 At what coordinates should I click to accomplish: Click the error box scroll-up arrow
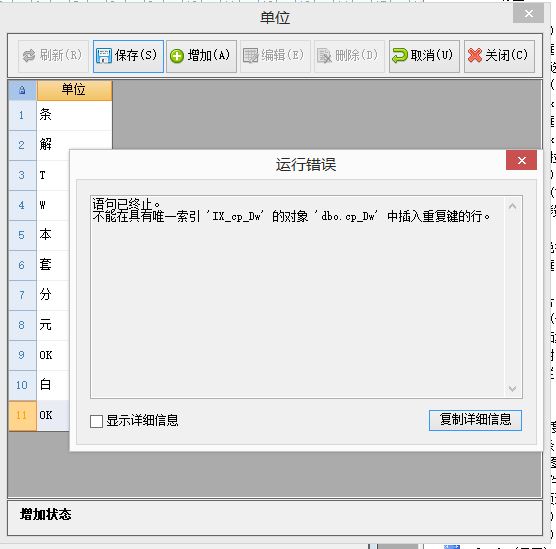point(512,206)
